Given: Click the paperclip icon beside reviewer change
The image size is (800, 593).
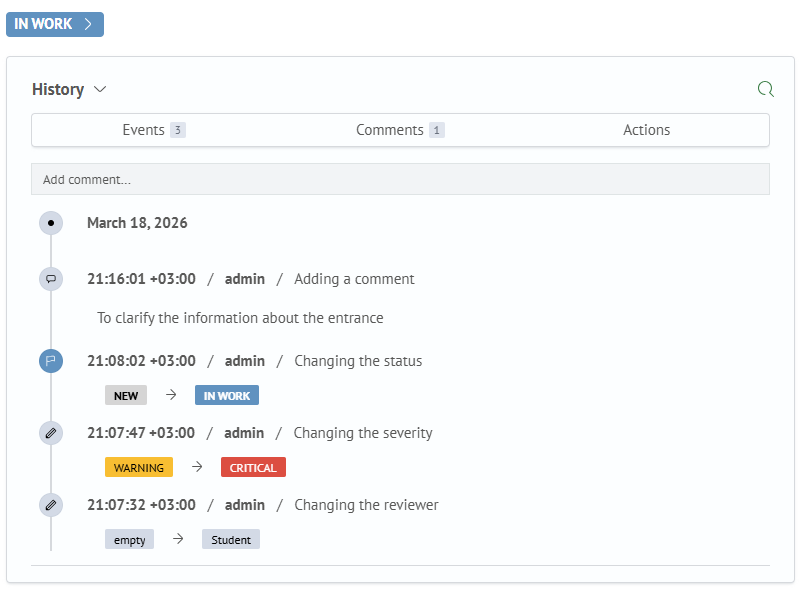Looking at the screenshot, I should 51,505.
